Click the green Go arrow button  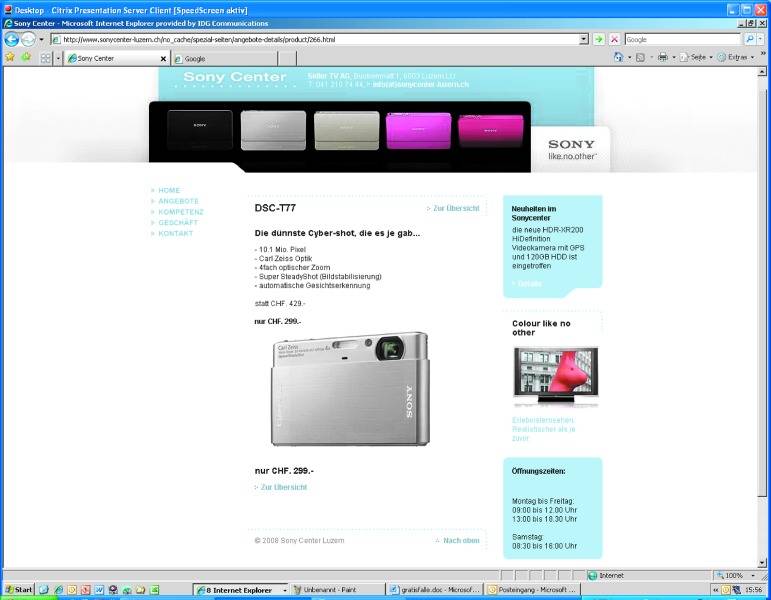(598, 39)
